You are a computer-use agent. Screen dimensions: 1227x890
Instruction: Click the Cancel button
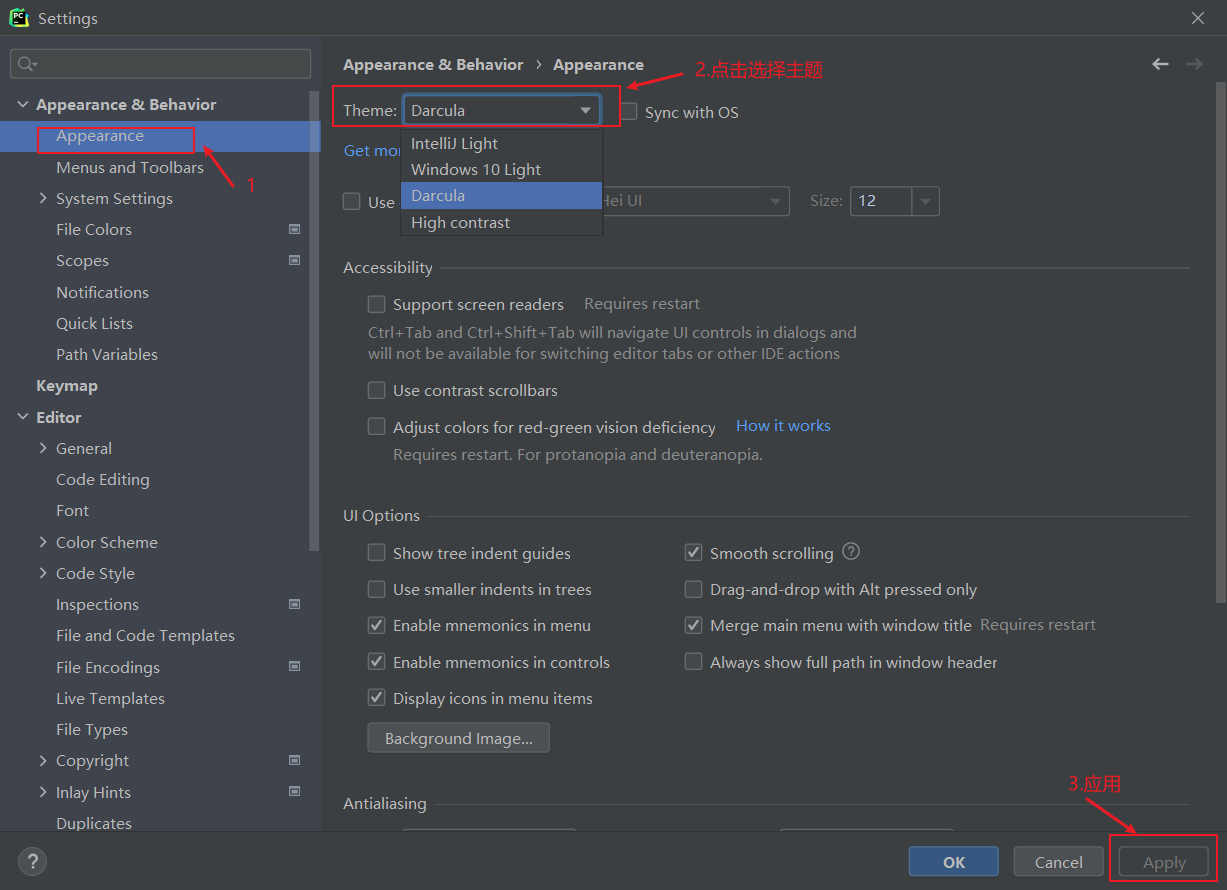(1059, 862)
